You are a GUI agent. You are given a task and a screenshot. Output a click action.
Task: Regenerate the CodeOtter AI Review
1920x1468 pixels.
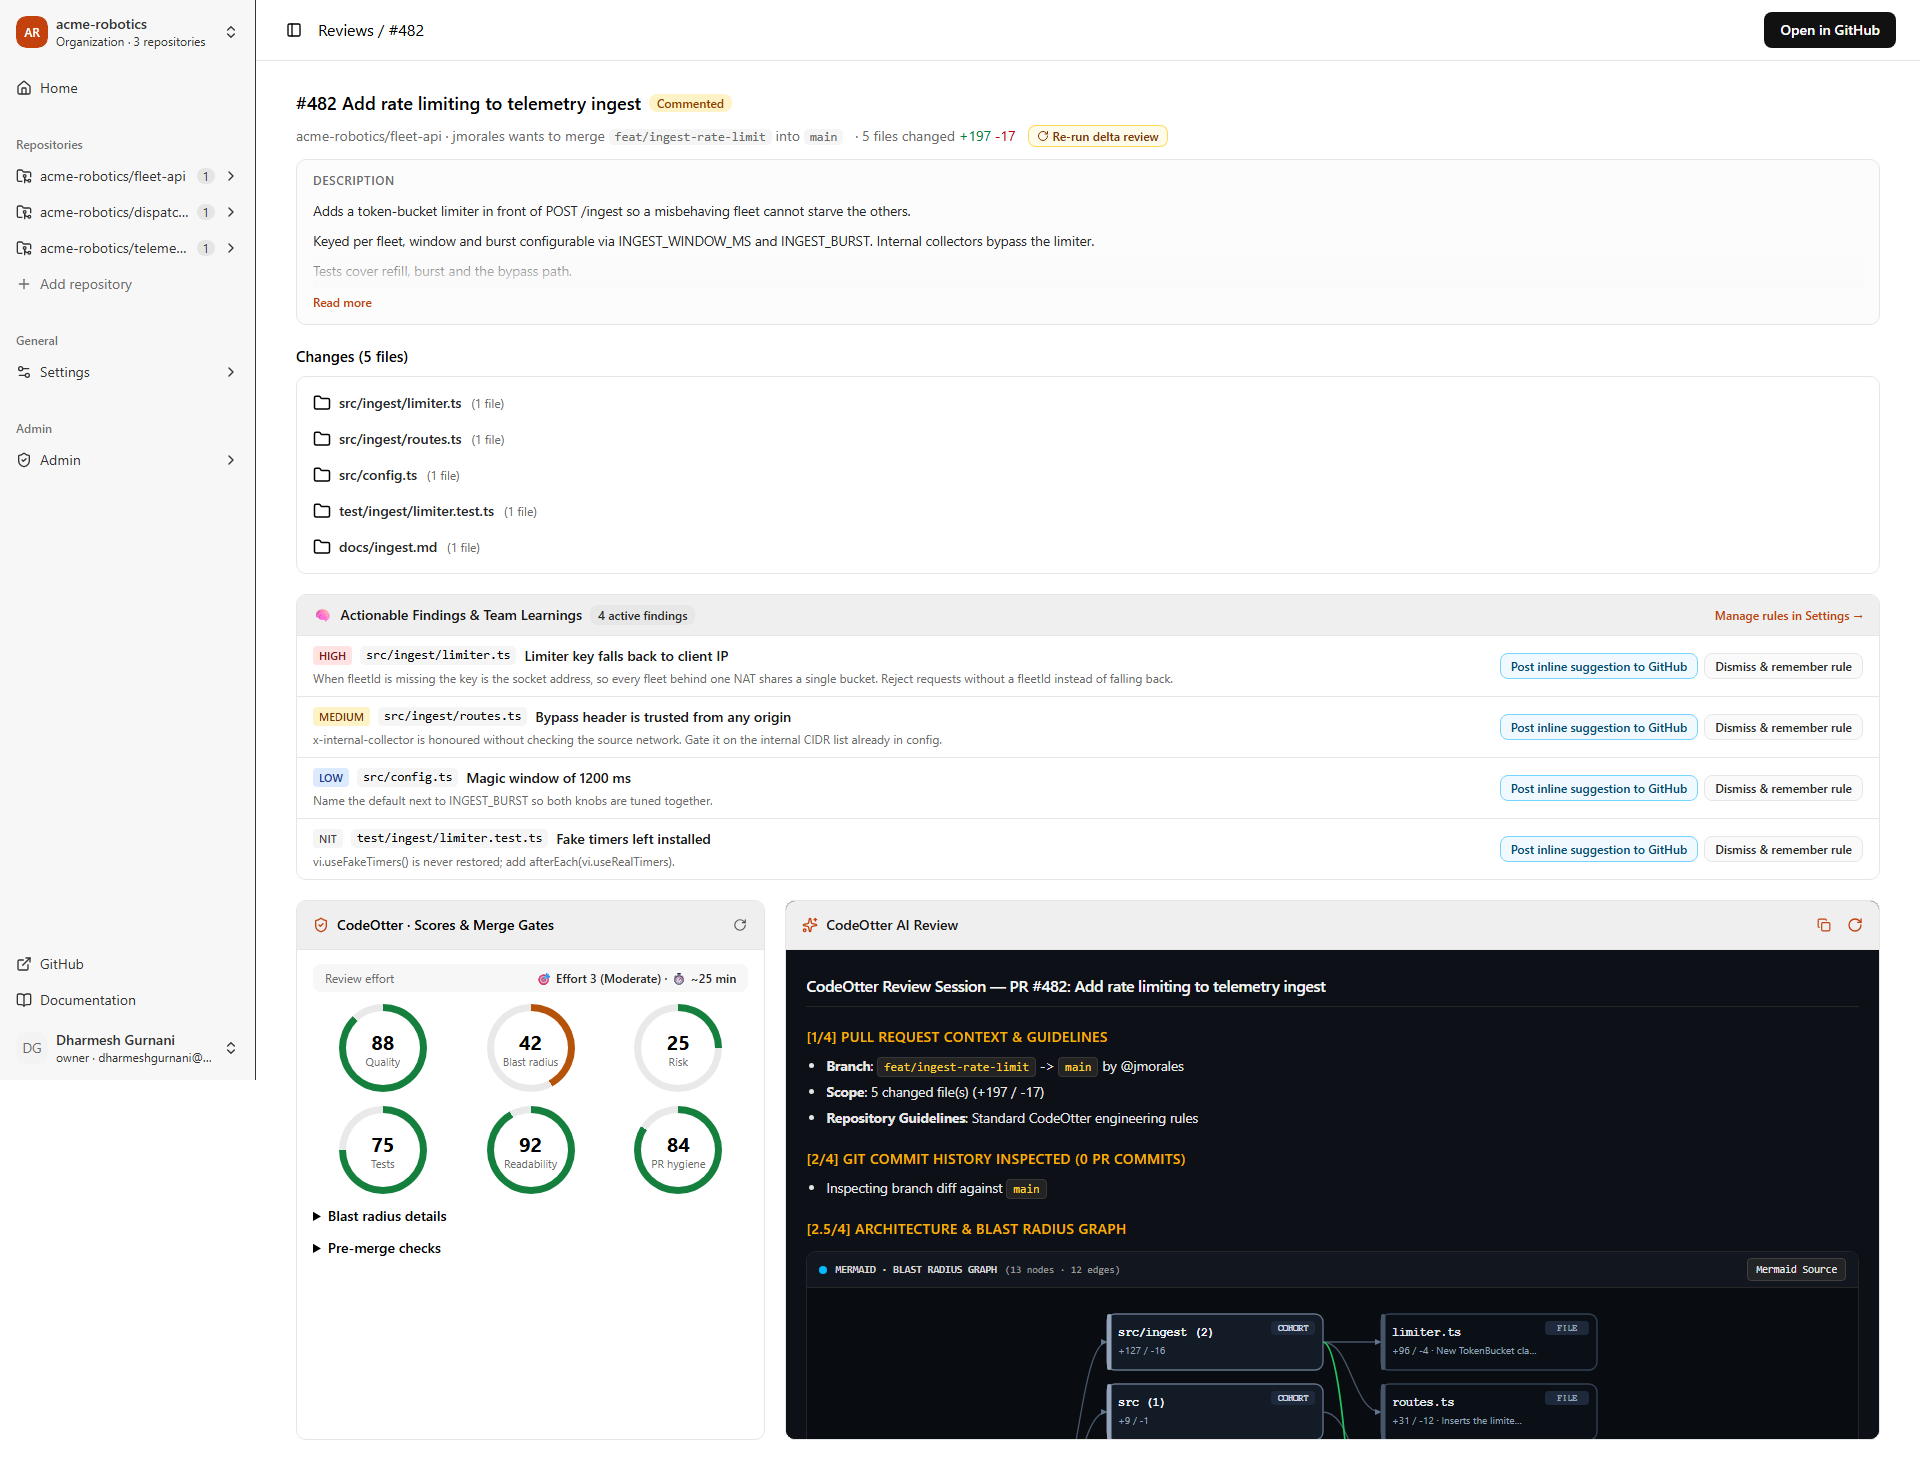tap(1855, 925)
